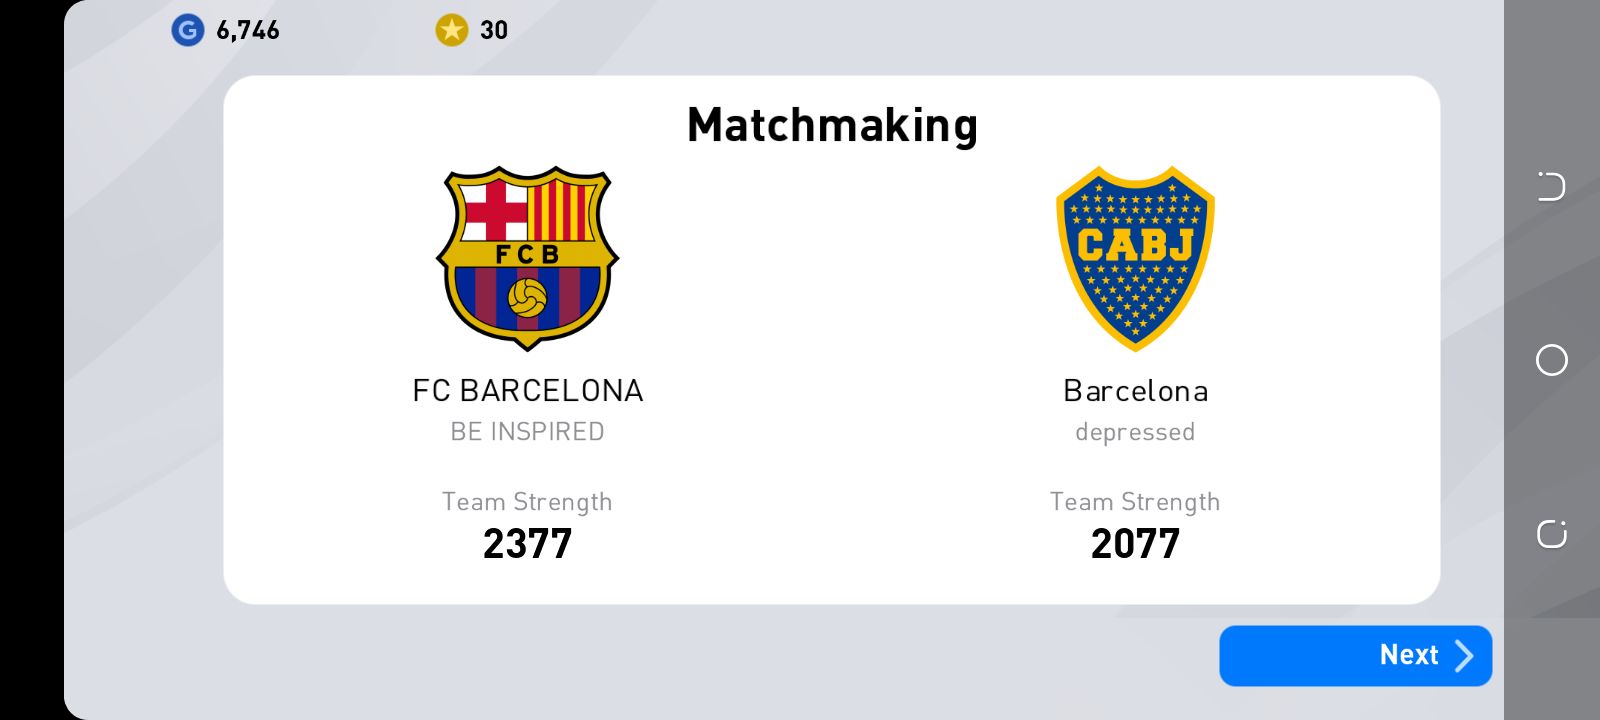Click the 2077 team strength value
This screenshot has height=720, width=1600.
(x=1135, y=544)
